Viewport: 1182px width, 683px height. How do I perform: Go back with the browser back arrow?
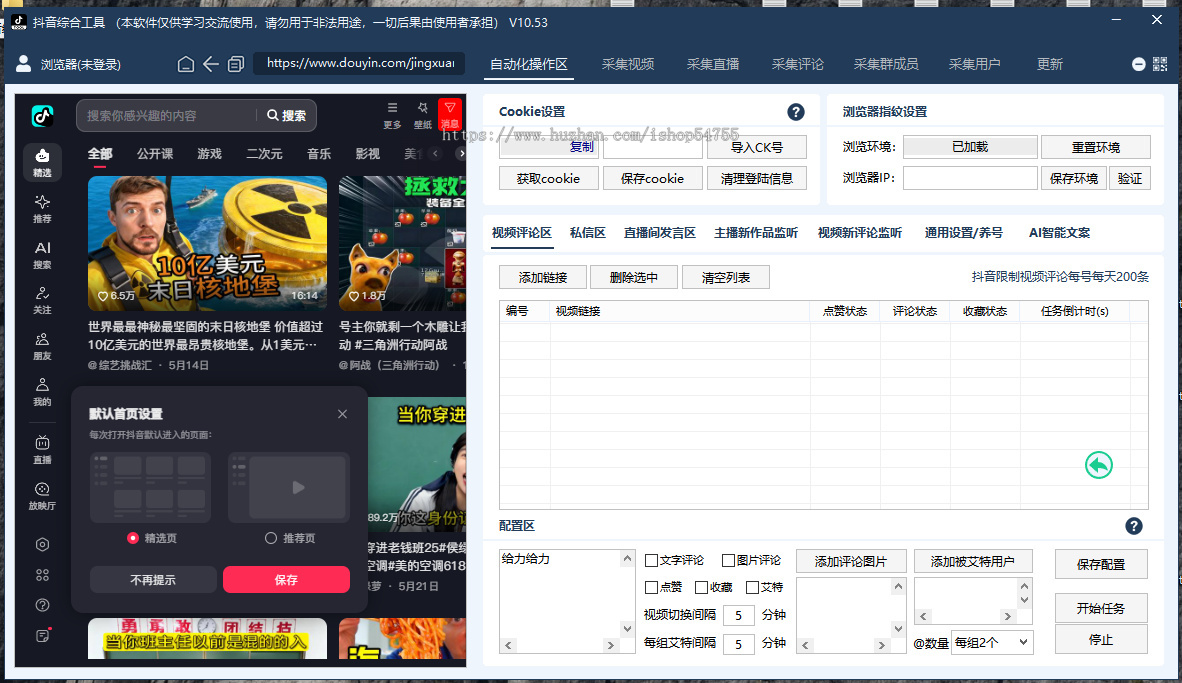coord(211,64)
